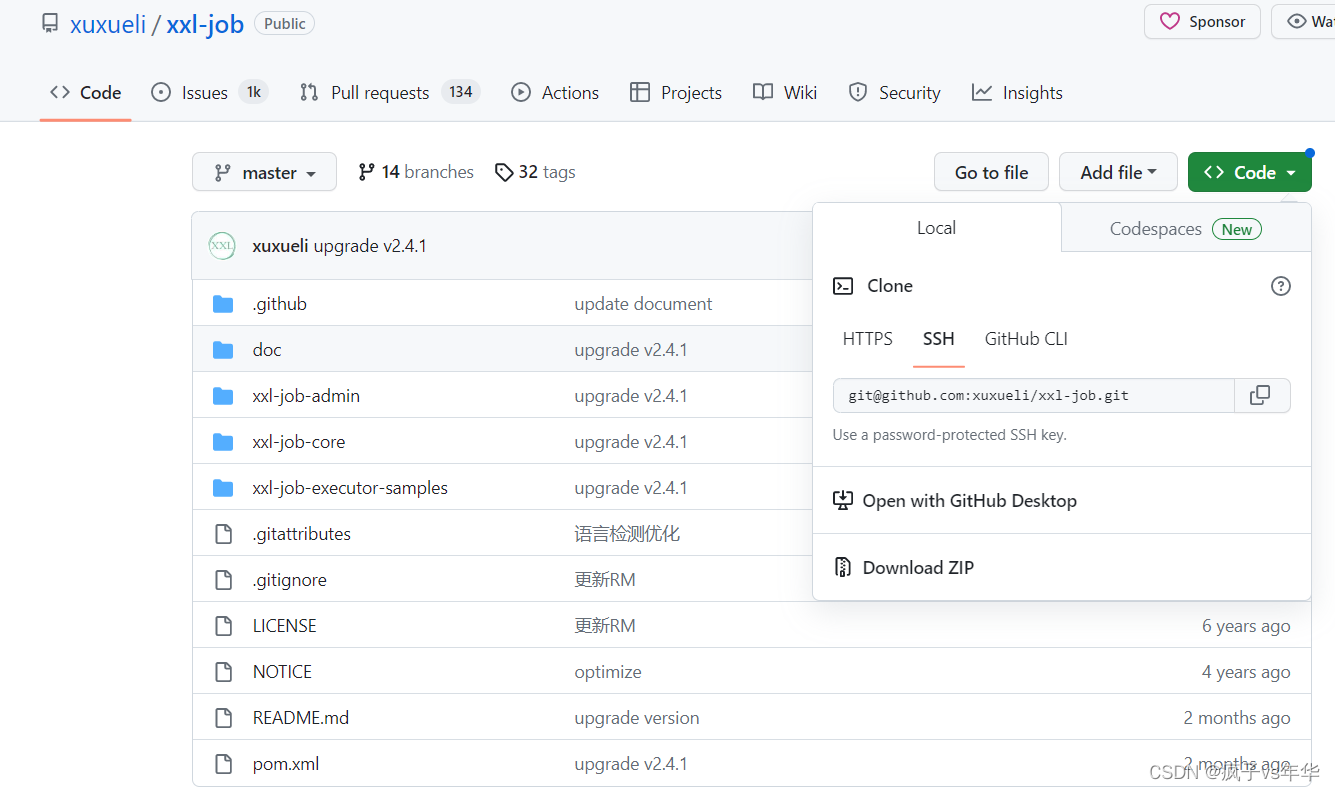This screenshot has width=1335, height=791.
Task: Click the terminal icon next to Clone
Action: tap(843, 286)
